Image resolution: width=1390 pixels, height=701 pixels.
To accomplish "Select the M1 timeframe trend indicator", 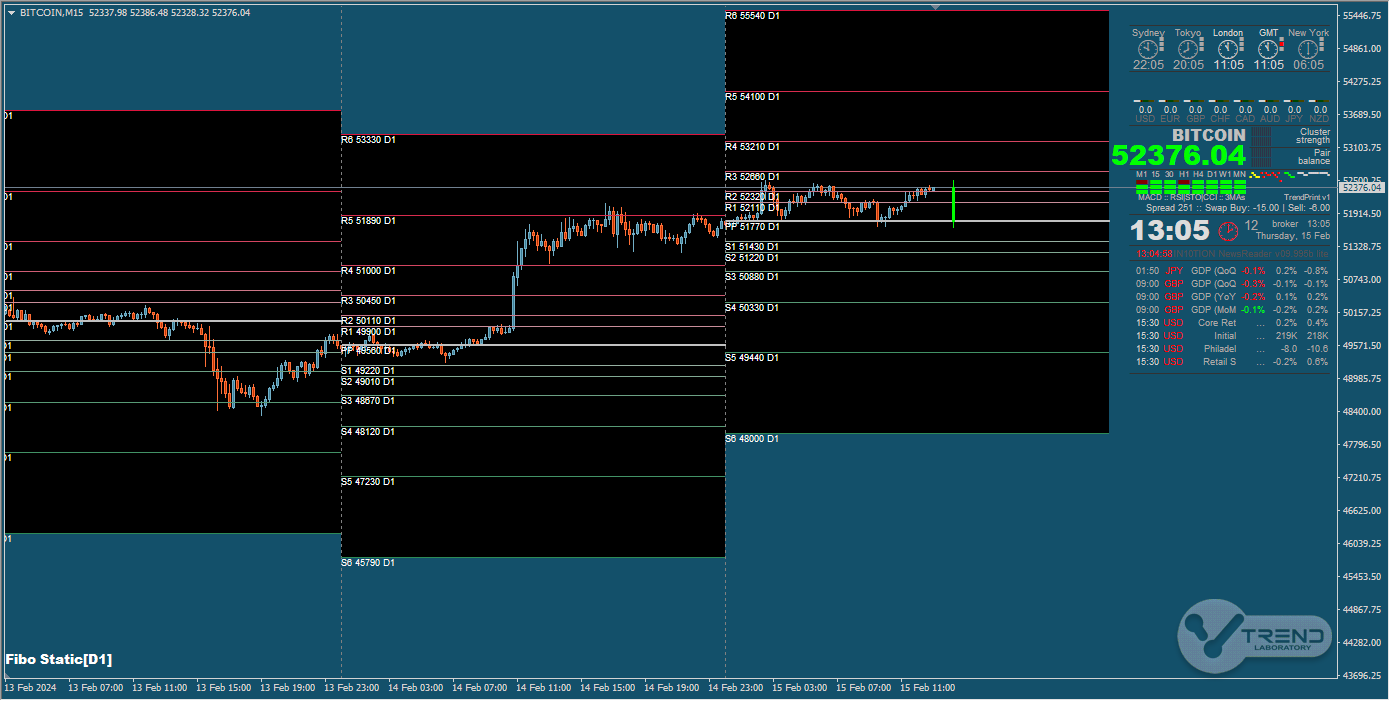I will (1142, 181).
